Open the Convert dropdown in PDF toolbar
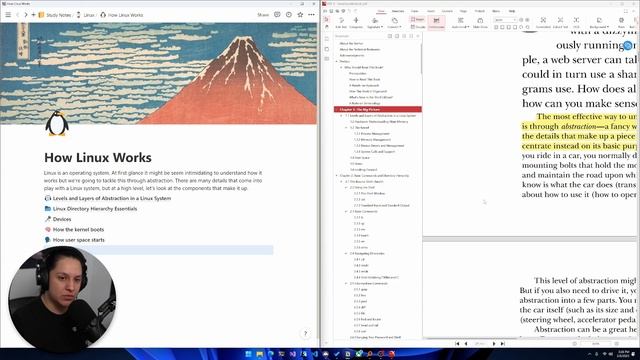Image resolution: width=640 pixels, height=360 pixels. coord(394,22)
